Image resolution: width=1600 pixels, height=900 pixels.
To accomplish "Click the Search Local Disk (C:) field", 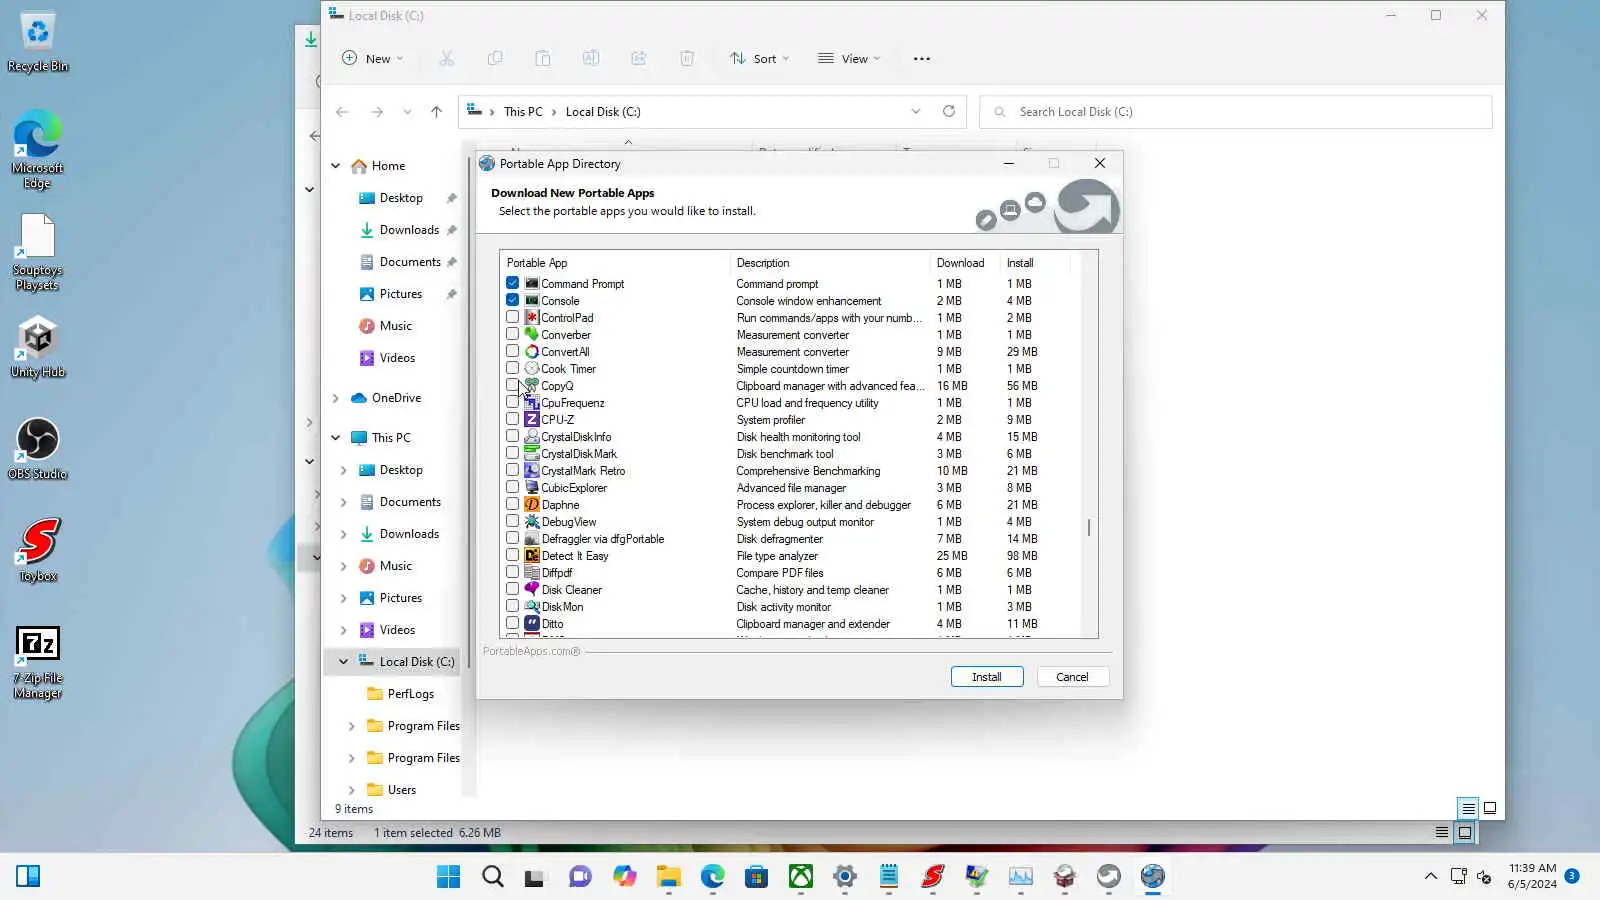I will pos(1236,112).
